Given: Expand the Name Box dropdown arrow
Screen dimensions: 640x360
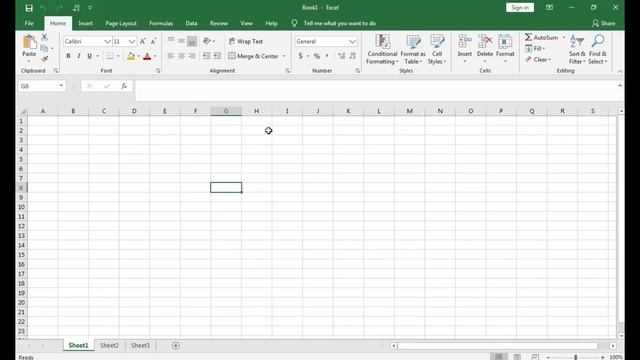Looking at the screenshot, I should (61, 86).
